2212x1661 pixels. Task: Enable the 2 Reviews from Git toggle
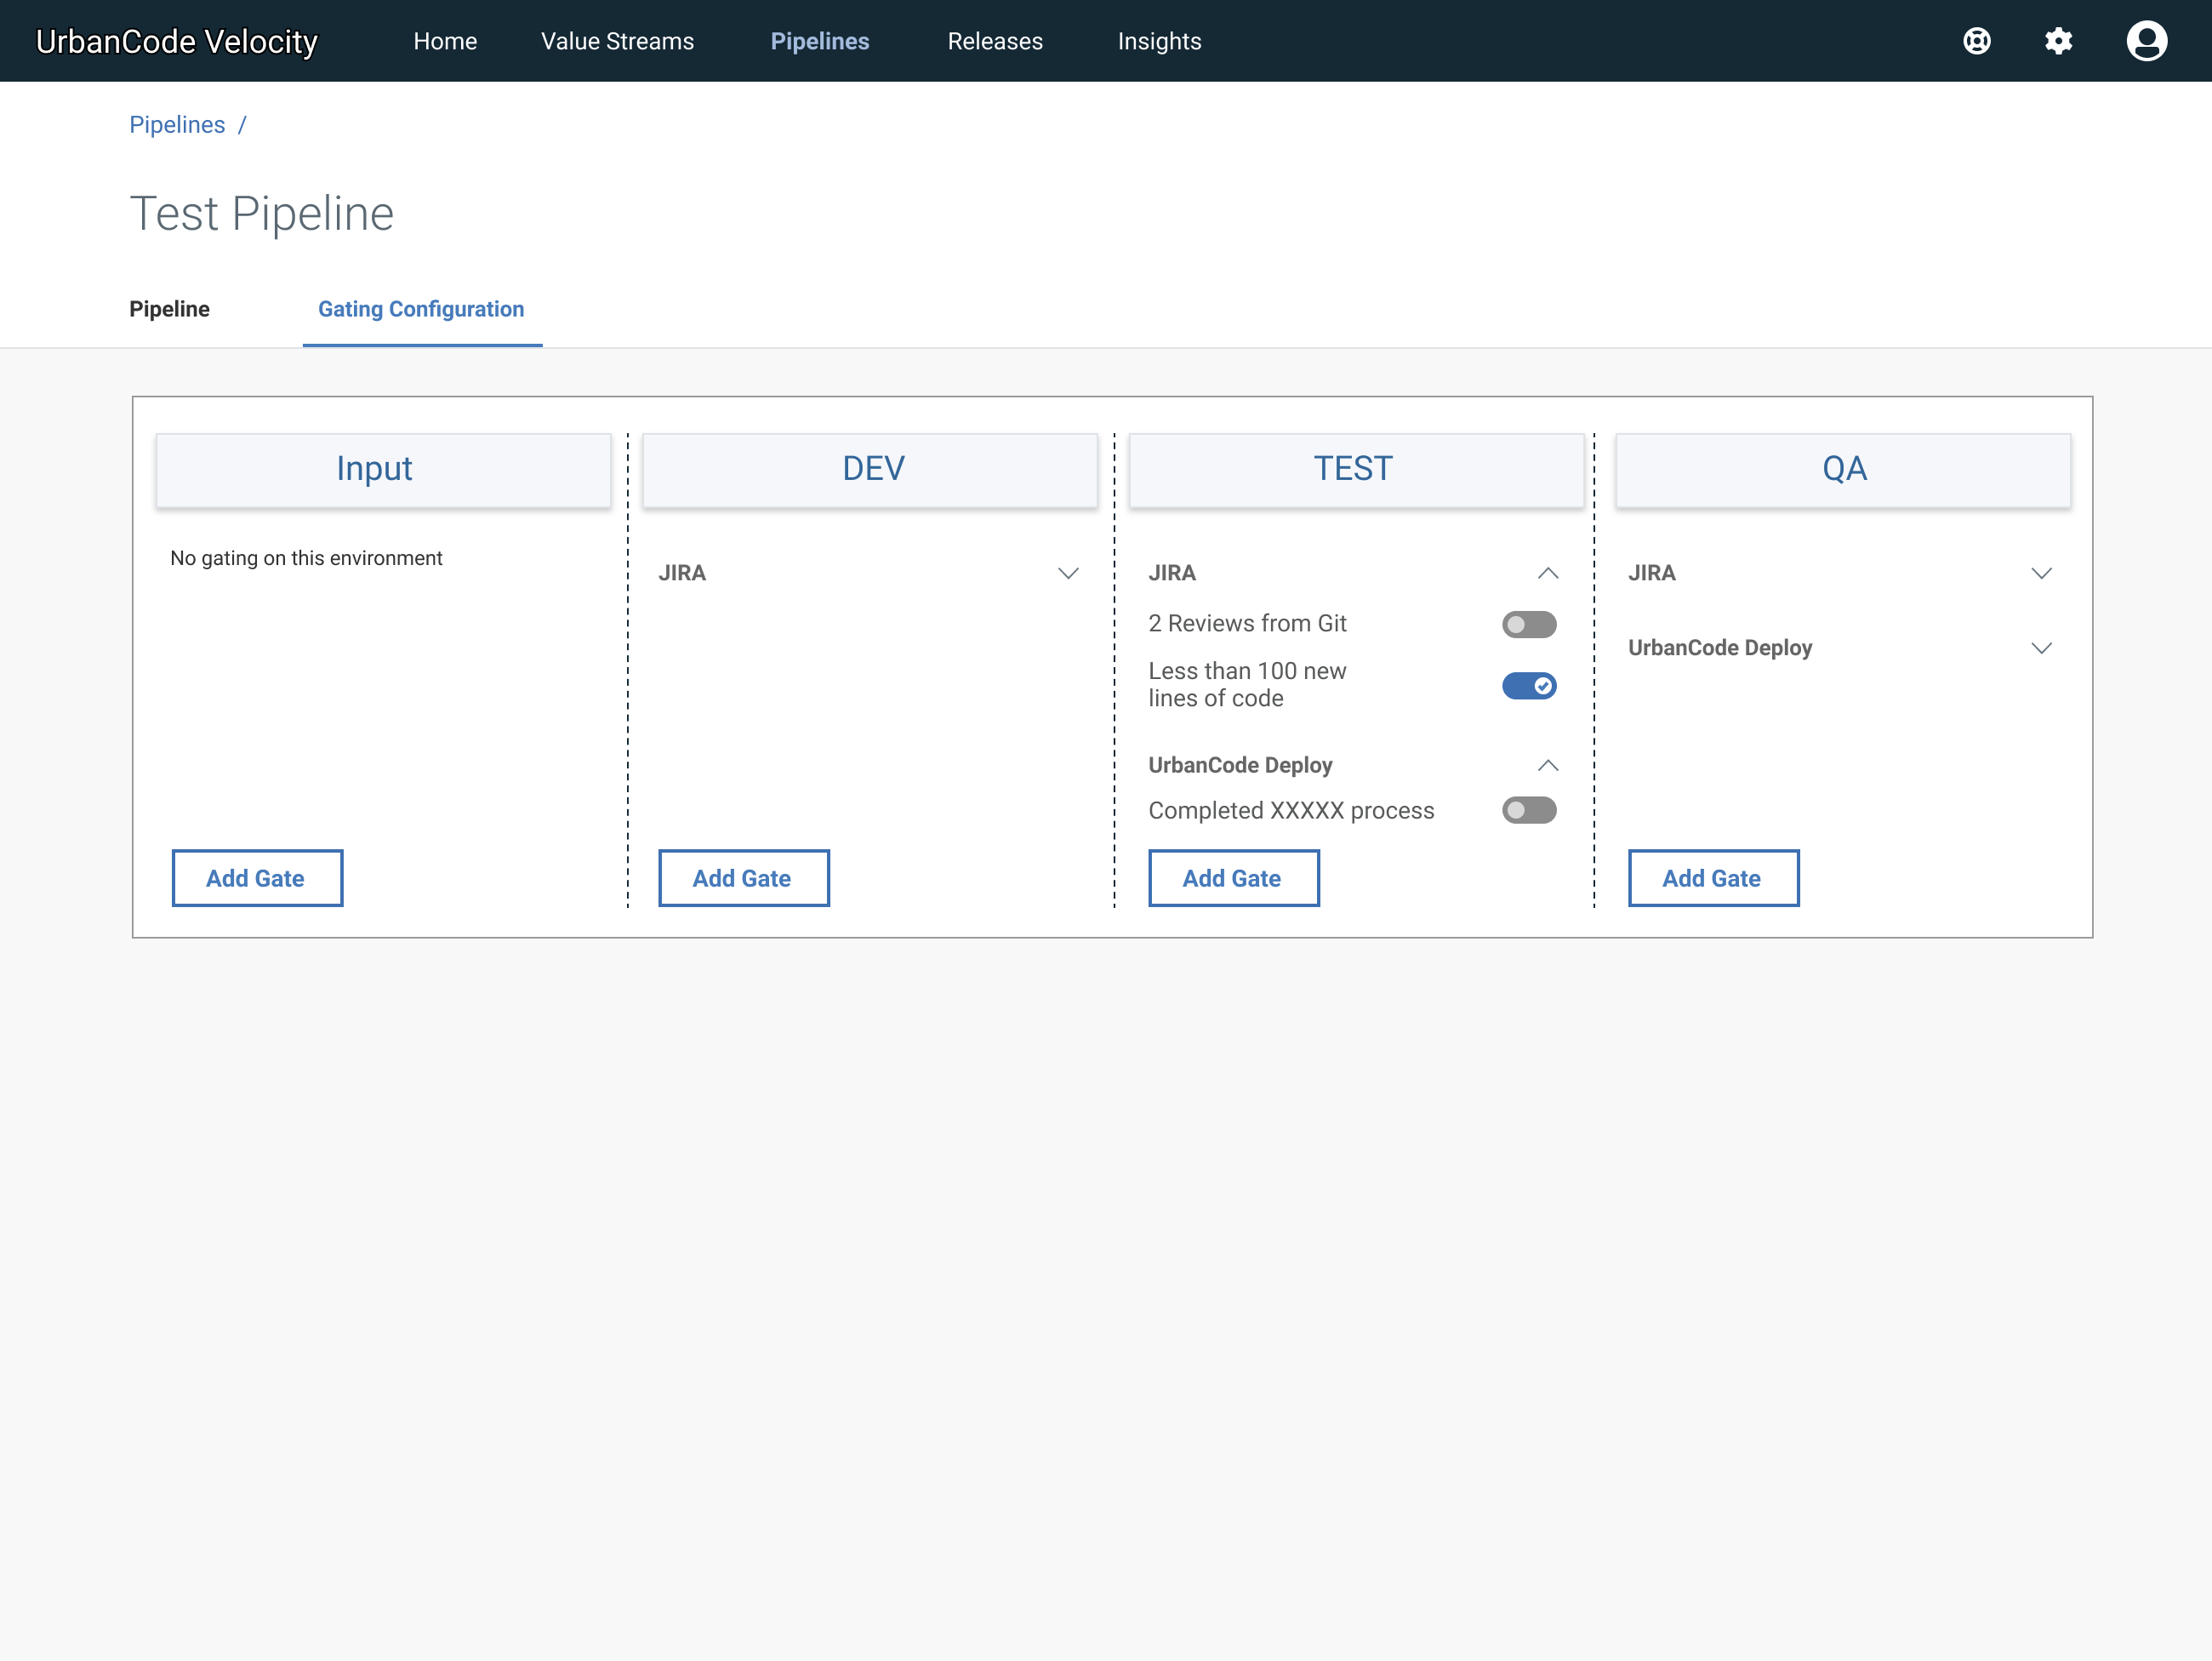click(x=1528, y=624)
